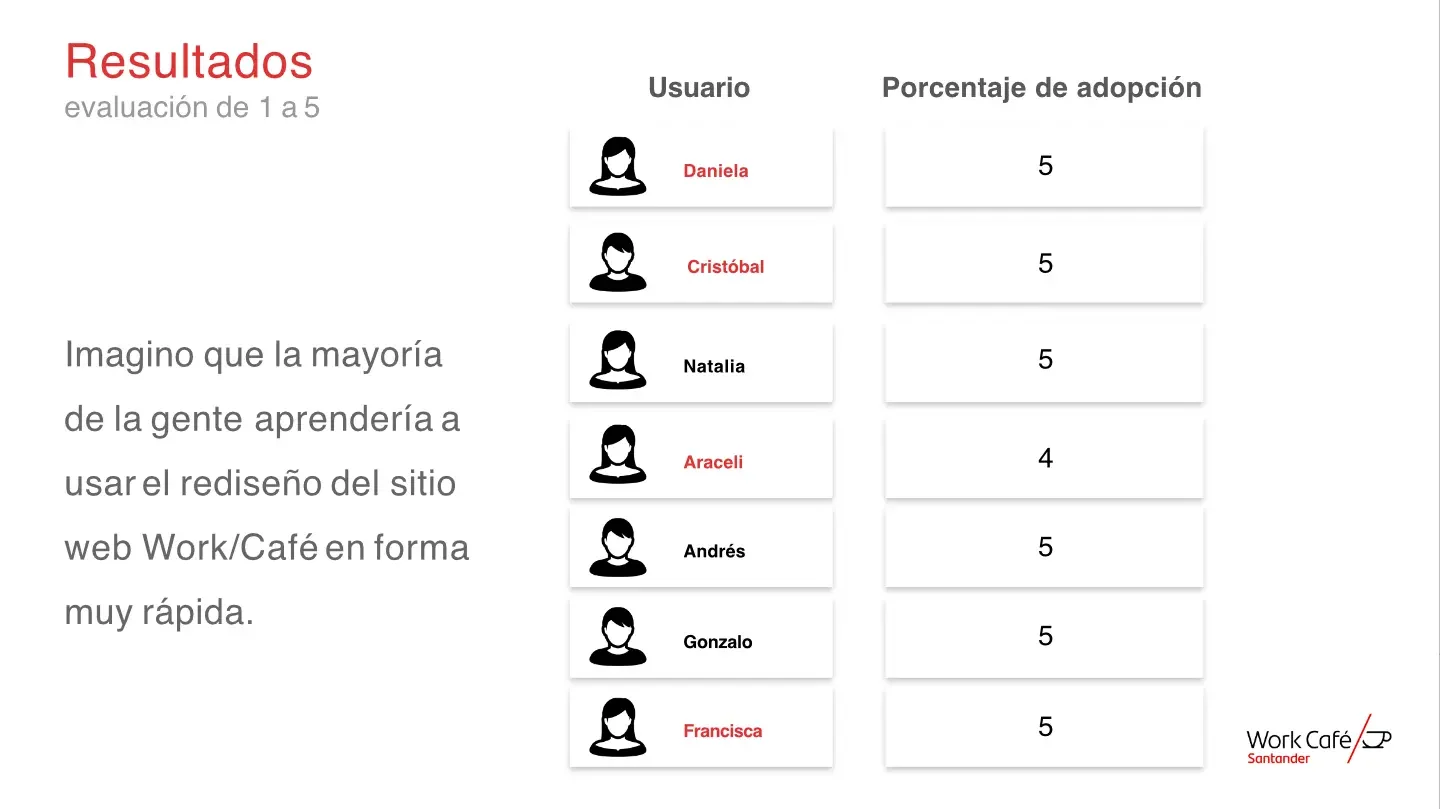Click the quote paragraph about Work/Café redesign

(266, 483)
